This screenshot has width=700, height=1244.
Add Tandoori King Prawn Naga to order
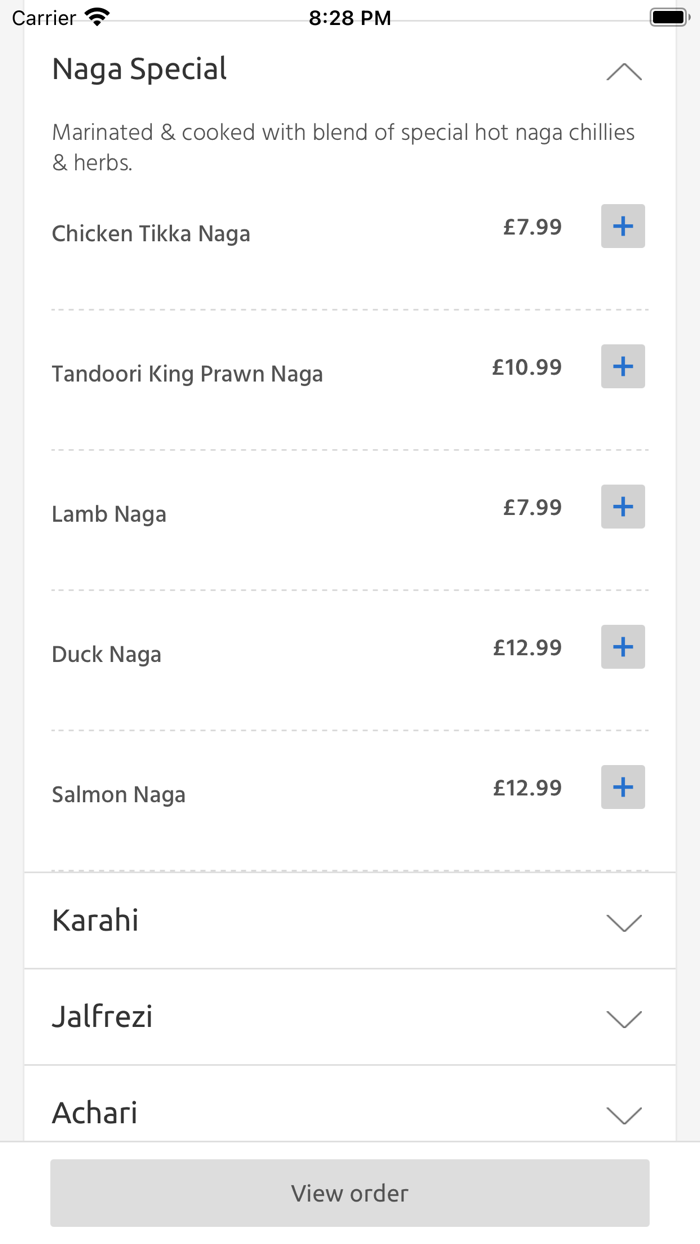[622, 366]
